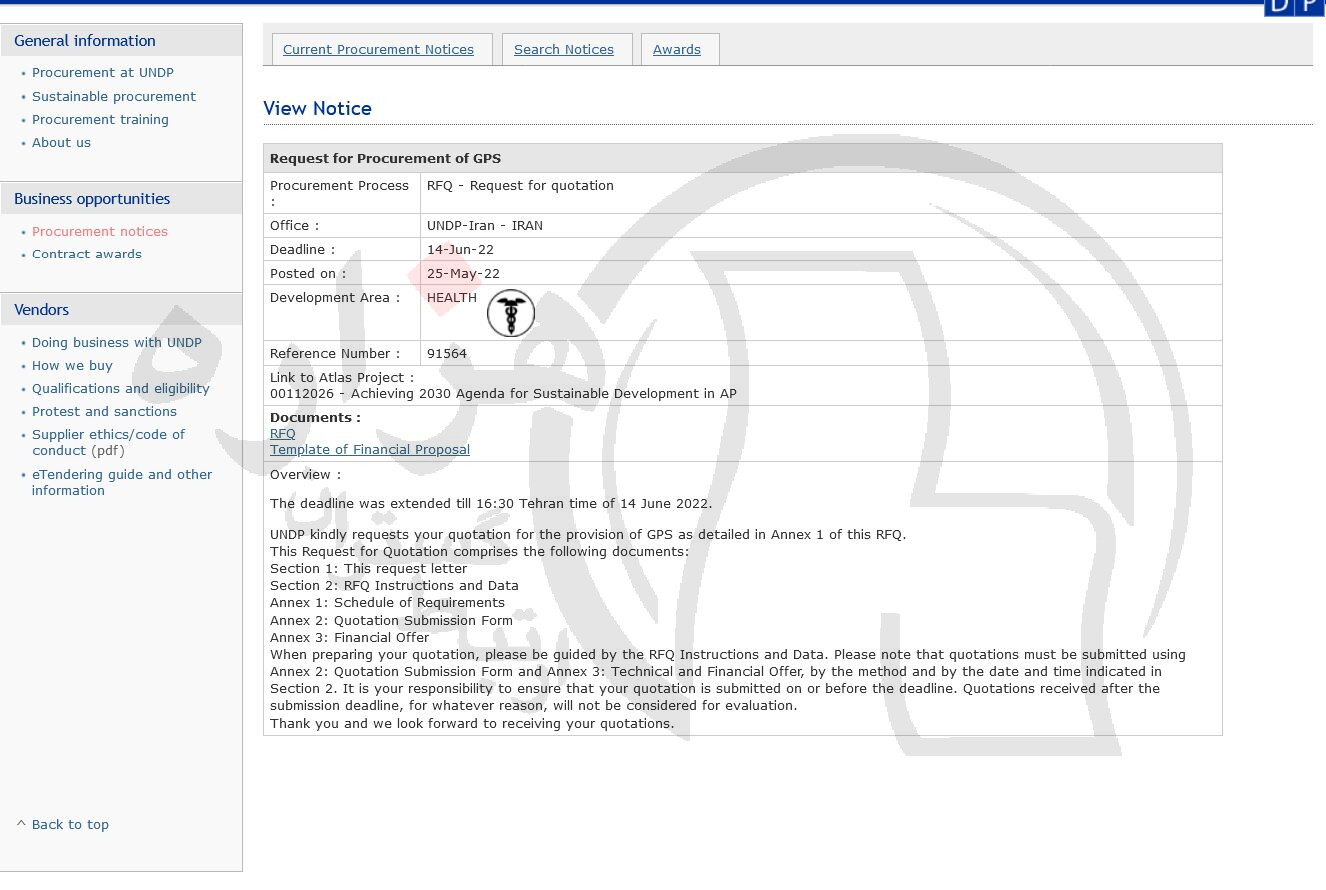1326x890 pixels.
Task: Go to Procurement at UNDP
Action: 103,72
